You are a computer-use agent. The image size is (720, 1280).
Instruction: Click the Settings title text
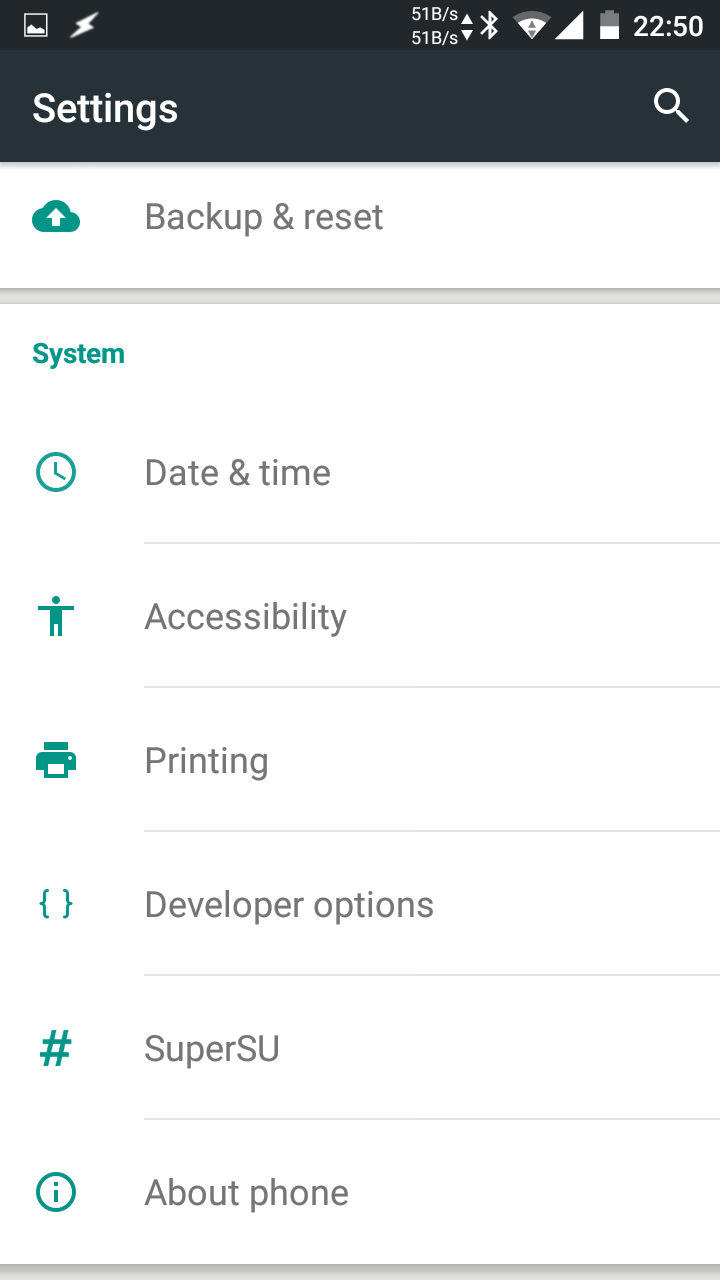(105, 108)
